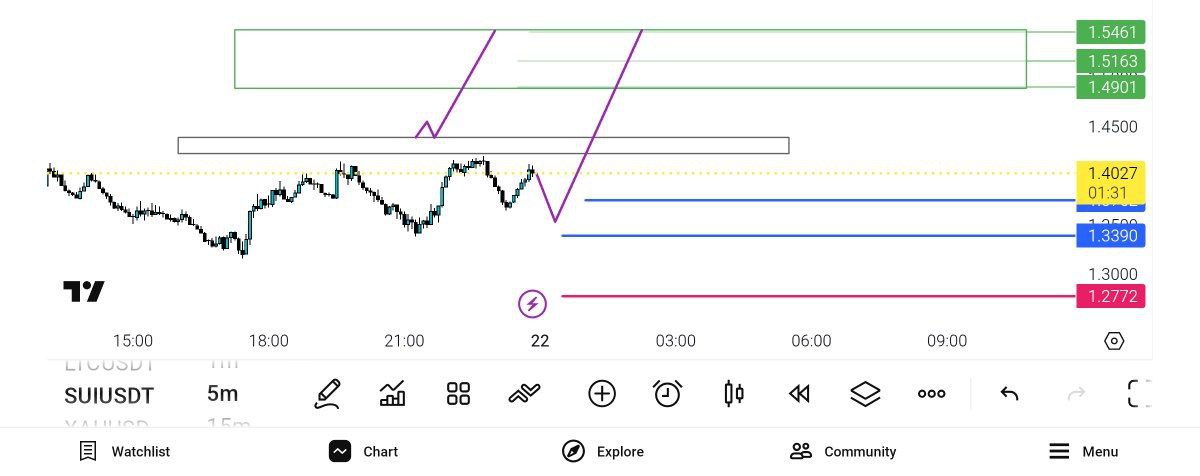This screenshot has height=476, width=1200.
Task: Open the three-dot more options
Action: pos(931,393)
